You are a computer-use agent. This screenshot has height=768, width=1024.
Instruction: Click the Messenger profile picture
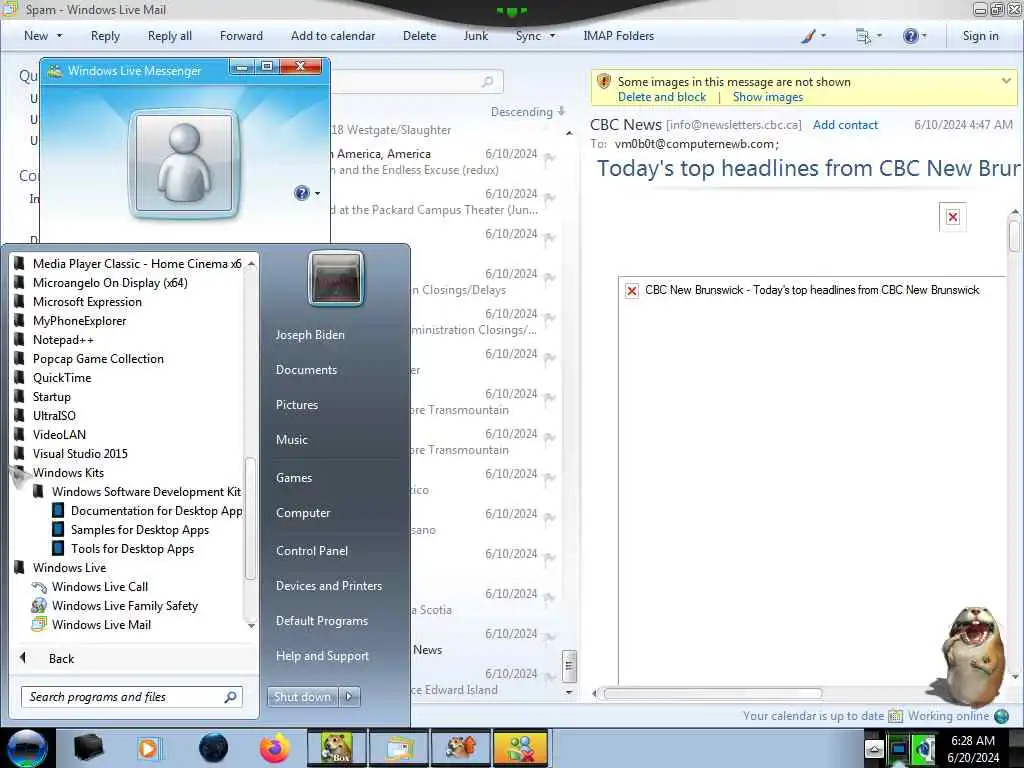pyautogui.click(x=184, y=163)
